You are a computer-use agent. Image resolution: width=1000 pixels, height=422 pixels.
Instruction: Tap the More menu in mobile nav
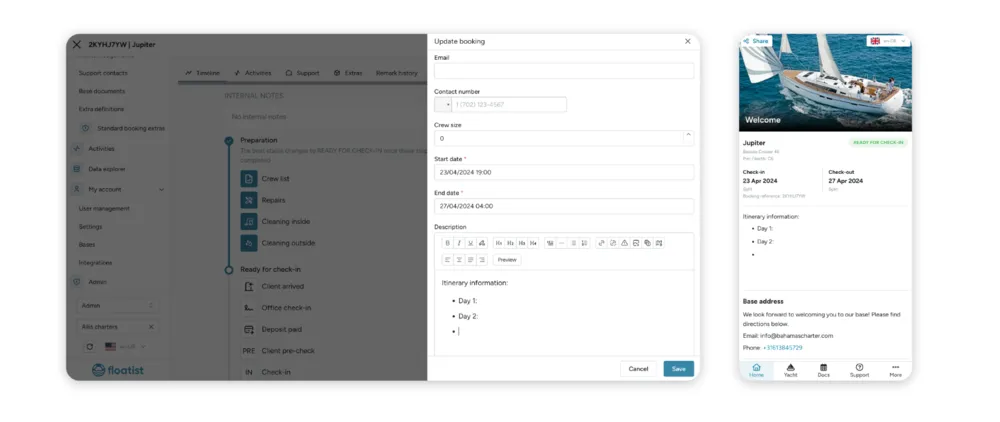(895, 370)
